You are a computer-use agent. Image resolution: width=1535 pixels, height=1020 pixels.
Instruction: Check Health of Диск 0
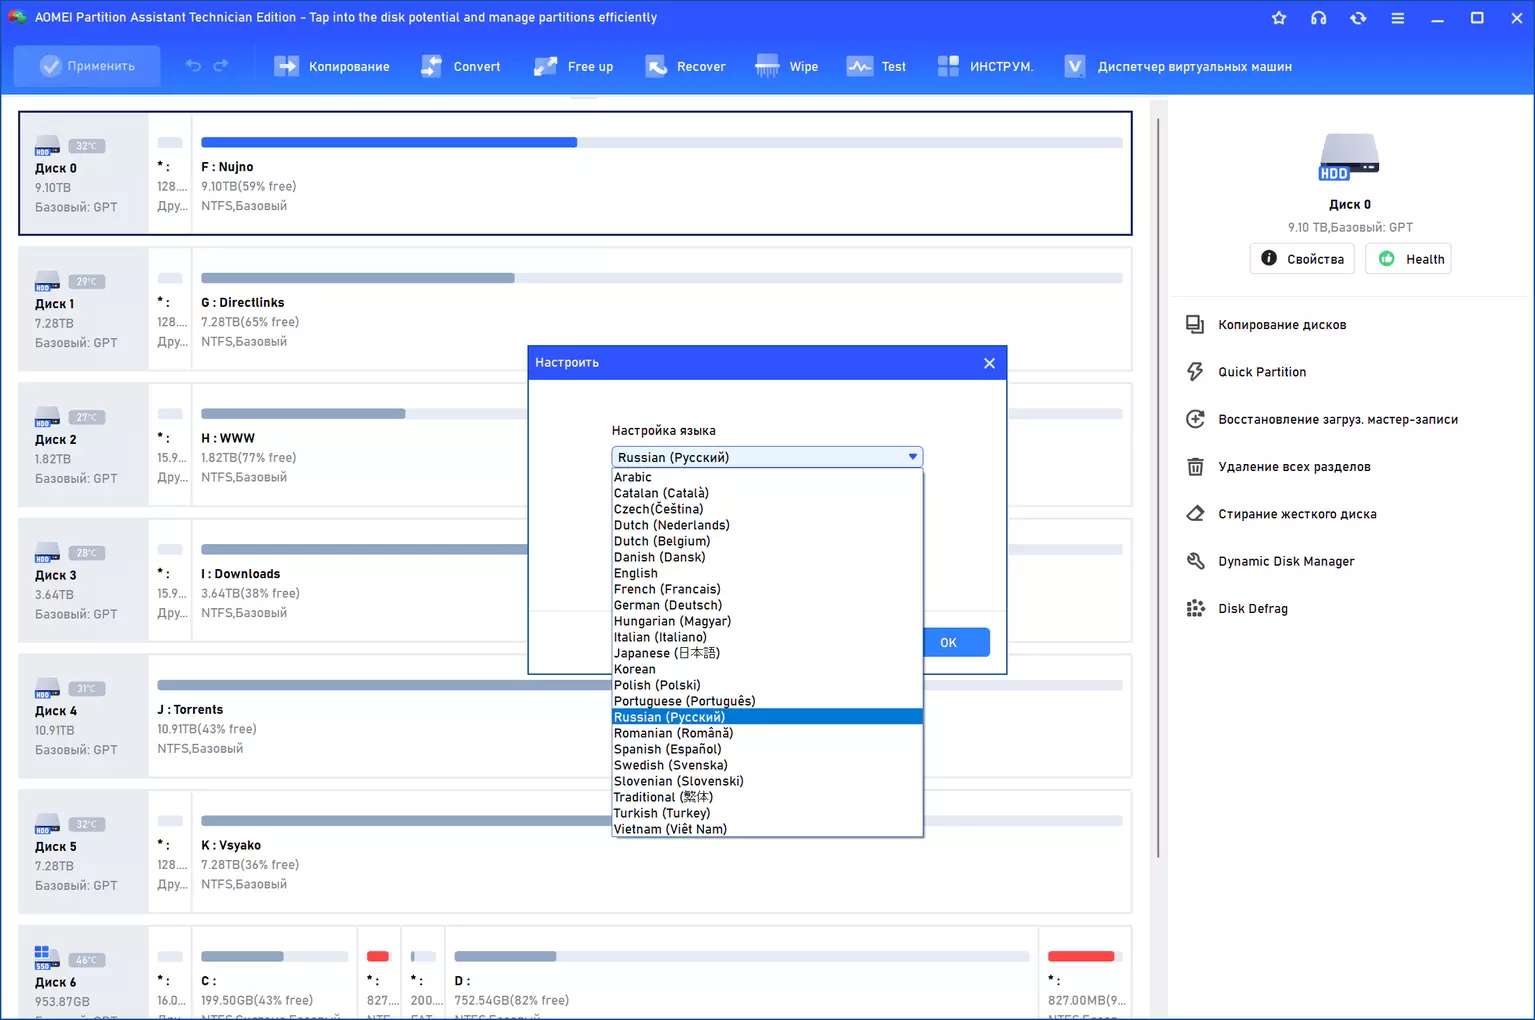pyautogui.click(x=1408, y=259)
